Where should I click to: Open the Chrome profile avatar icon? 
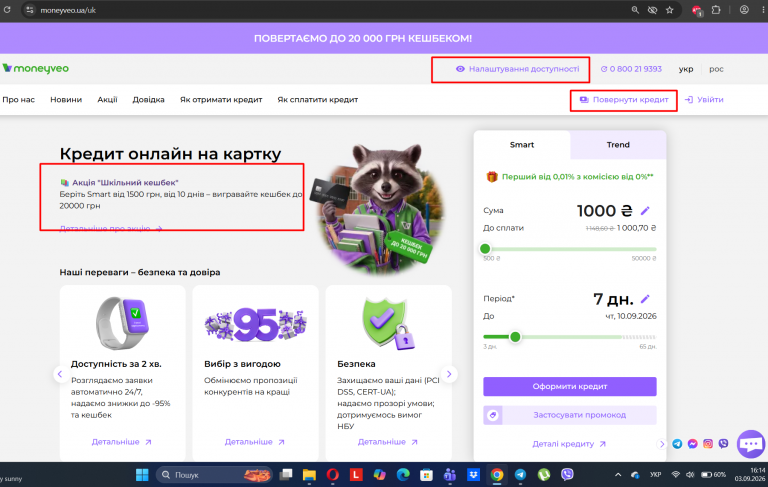point(744,10)
